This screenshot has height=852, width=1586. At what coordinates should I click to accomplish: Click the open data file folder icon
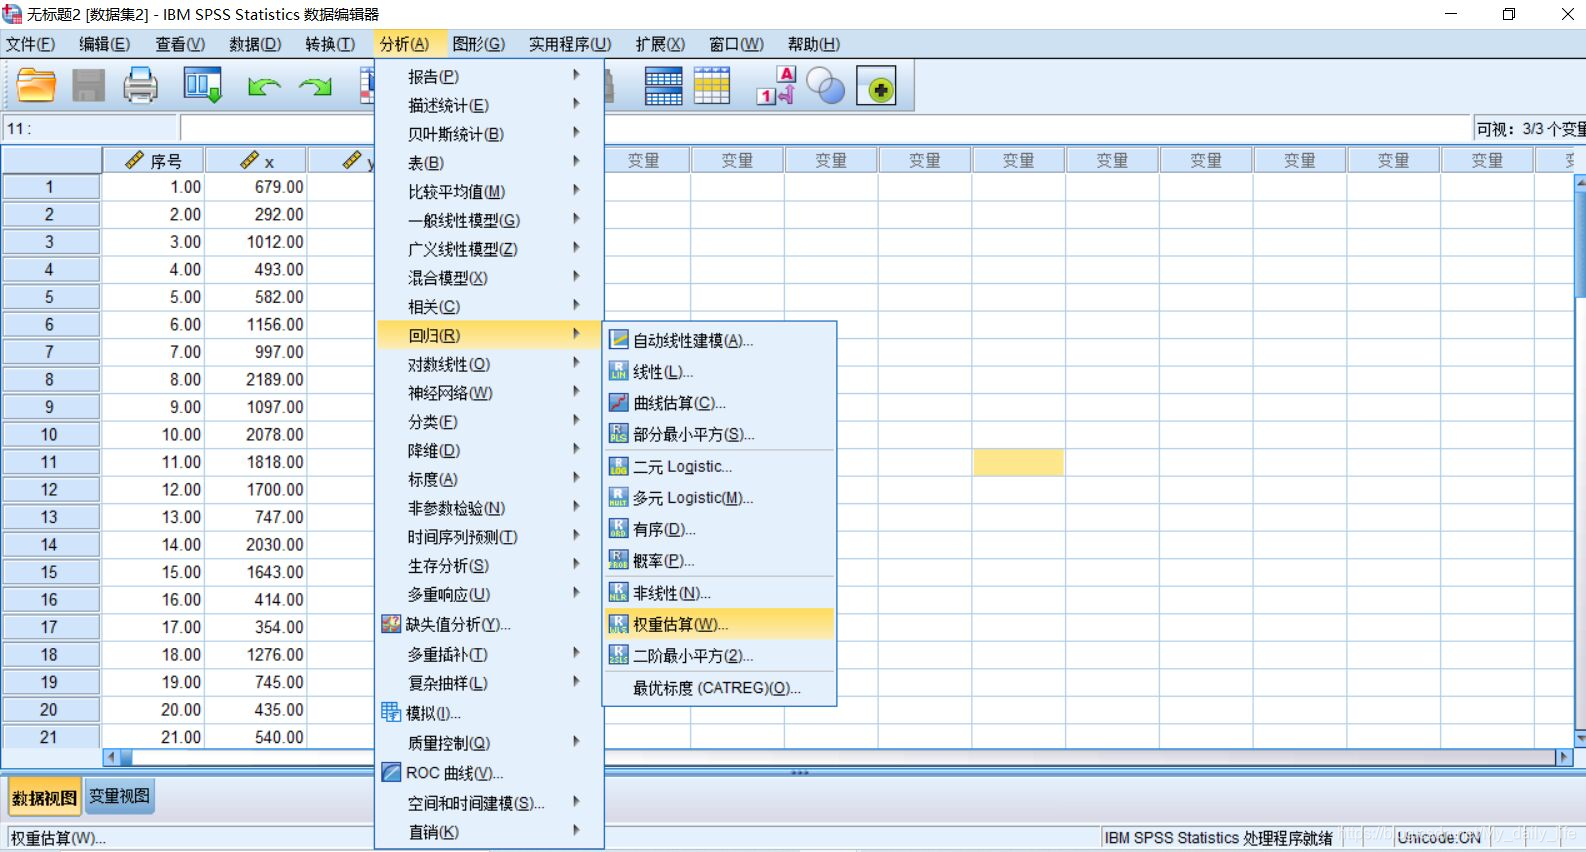(x=36, y=86)
